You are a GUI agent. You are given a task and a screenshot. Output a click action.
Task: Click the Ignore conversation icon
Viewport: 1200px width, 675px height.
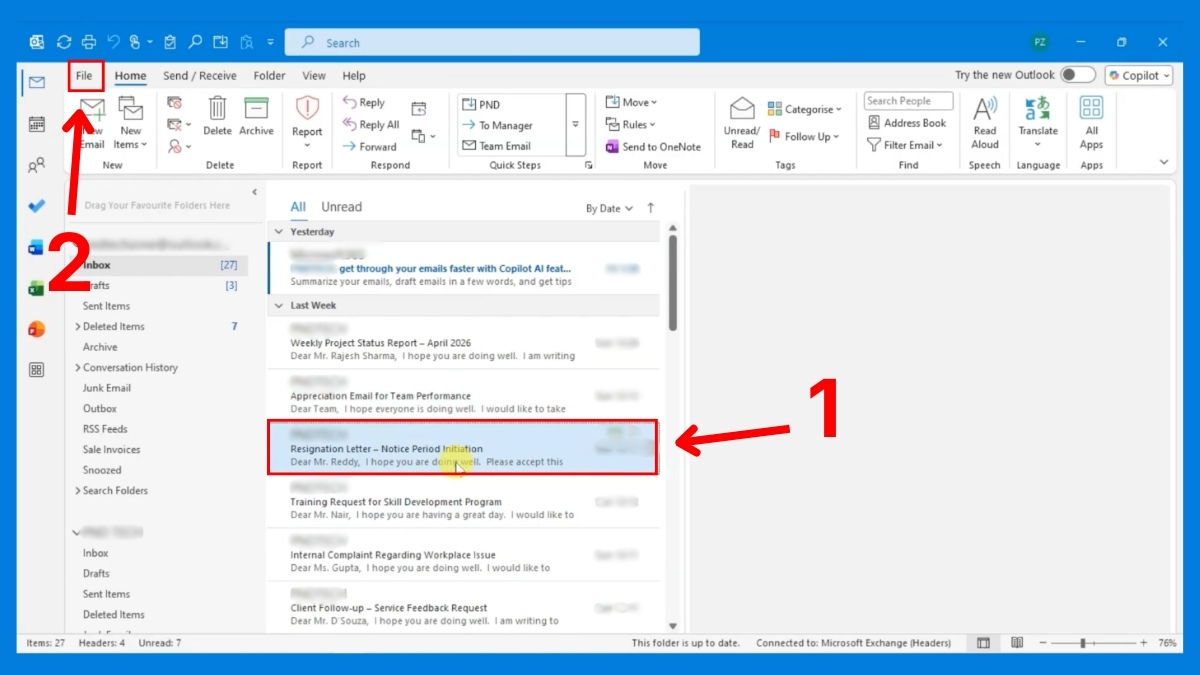coord(174,102)
